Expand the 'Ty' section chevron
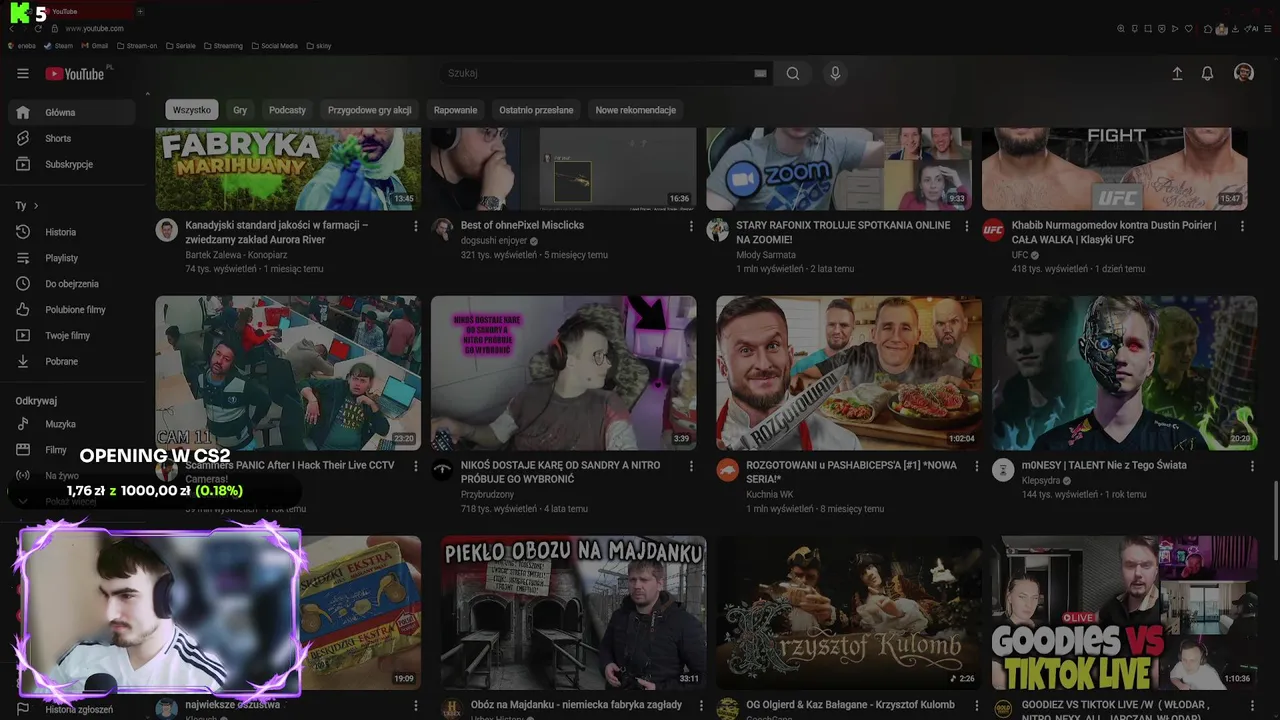Screen dimensions: 1280x720 coord(36,206)
